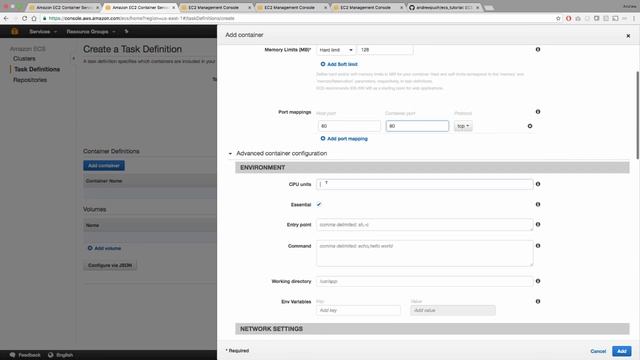Click plus icon of Add port mapping
Image resolution: width=640 pixels, height=360 pixels.
pos(323,139)
